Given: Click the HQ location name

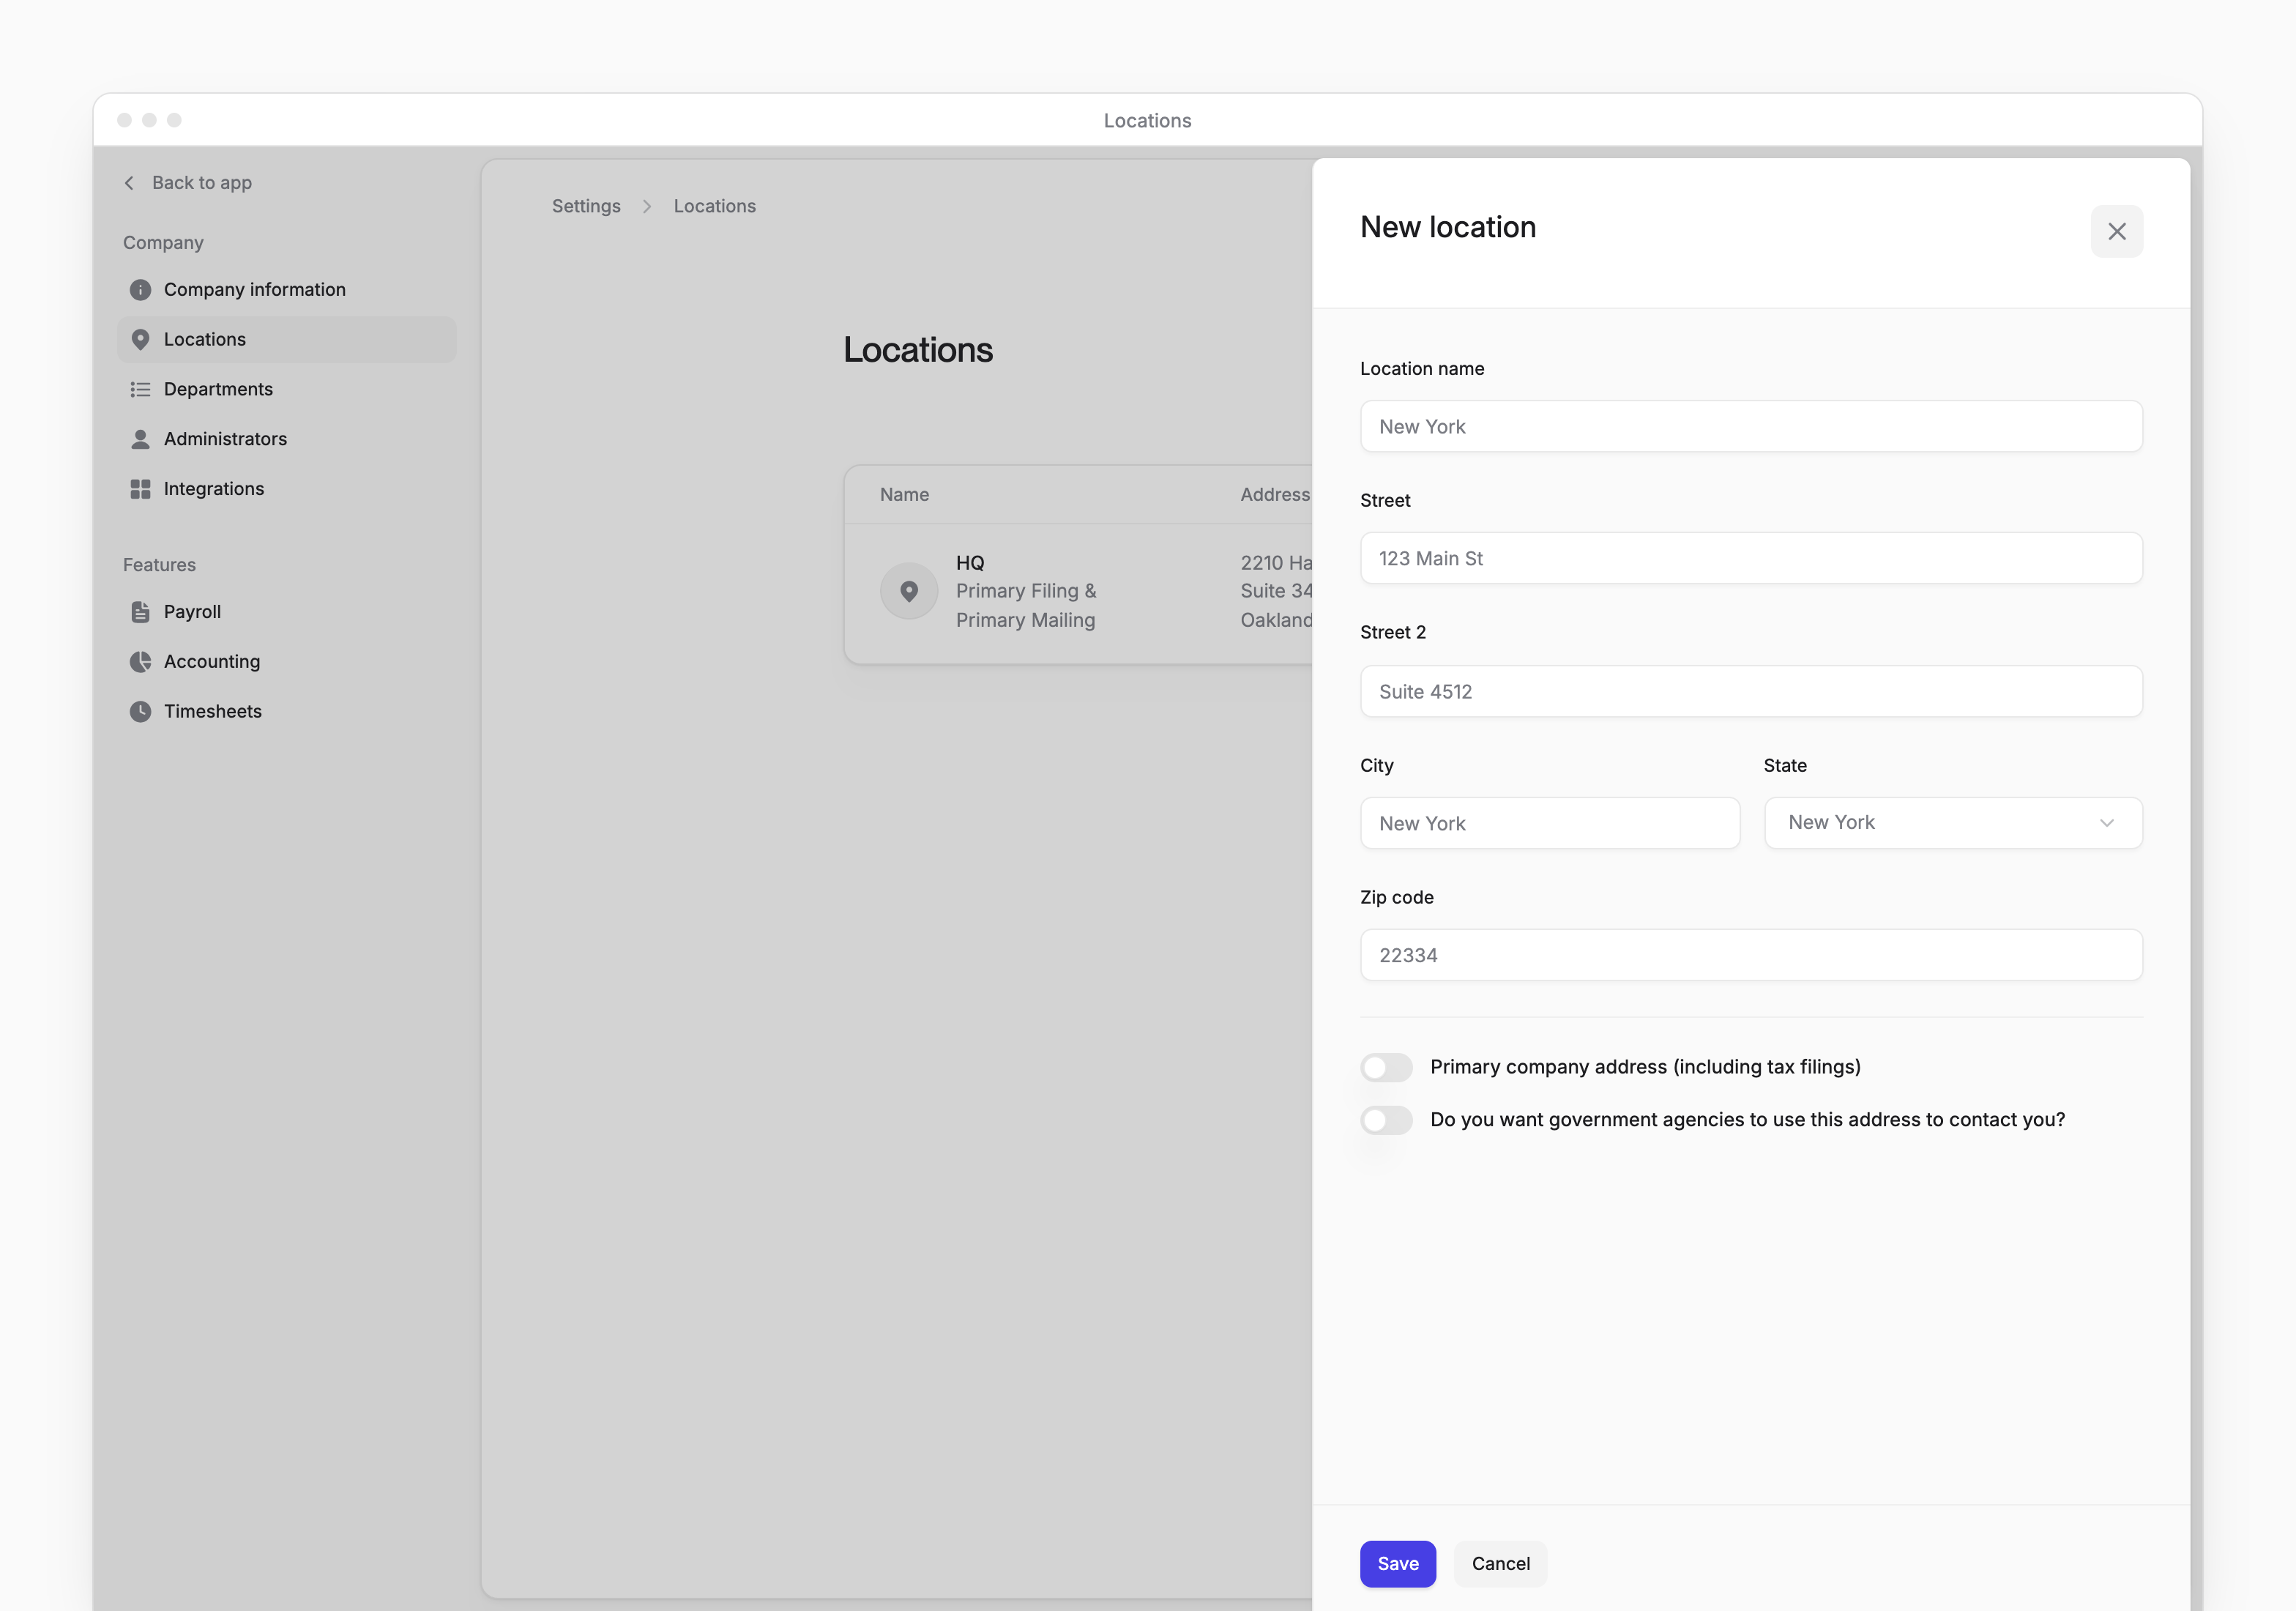Looking at the screenshot, I should [970, 563].
